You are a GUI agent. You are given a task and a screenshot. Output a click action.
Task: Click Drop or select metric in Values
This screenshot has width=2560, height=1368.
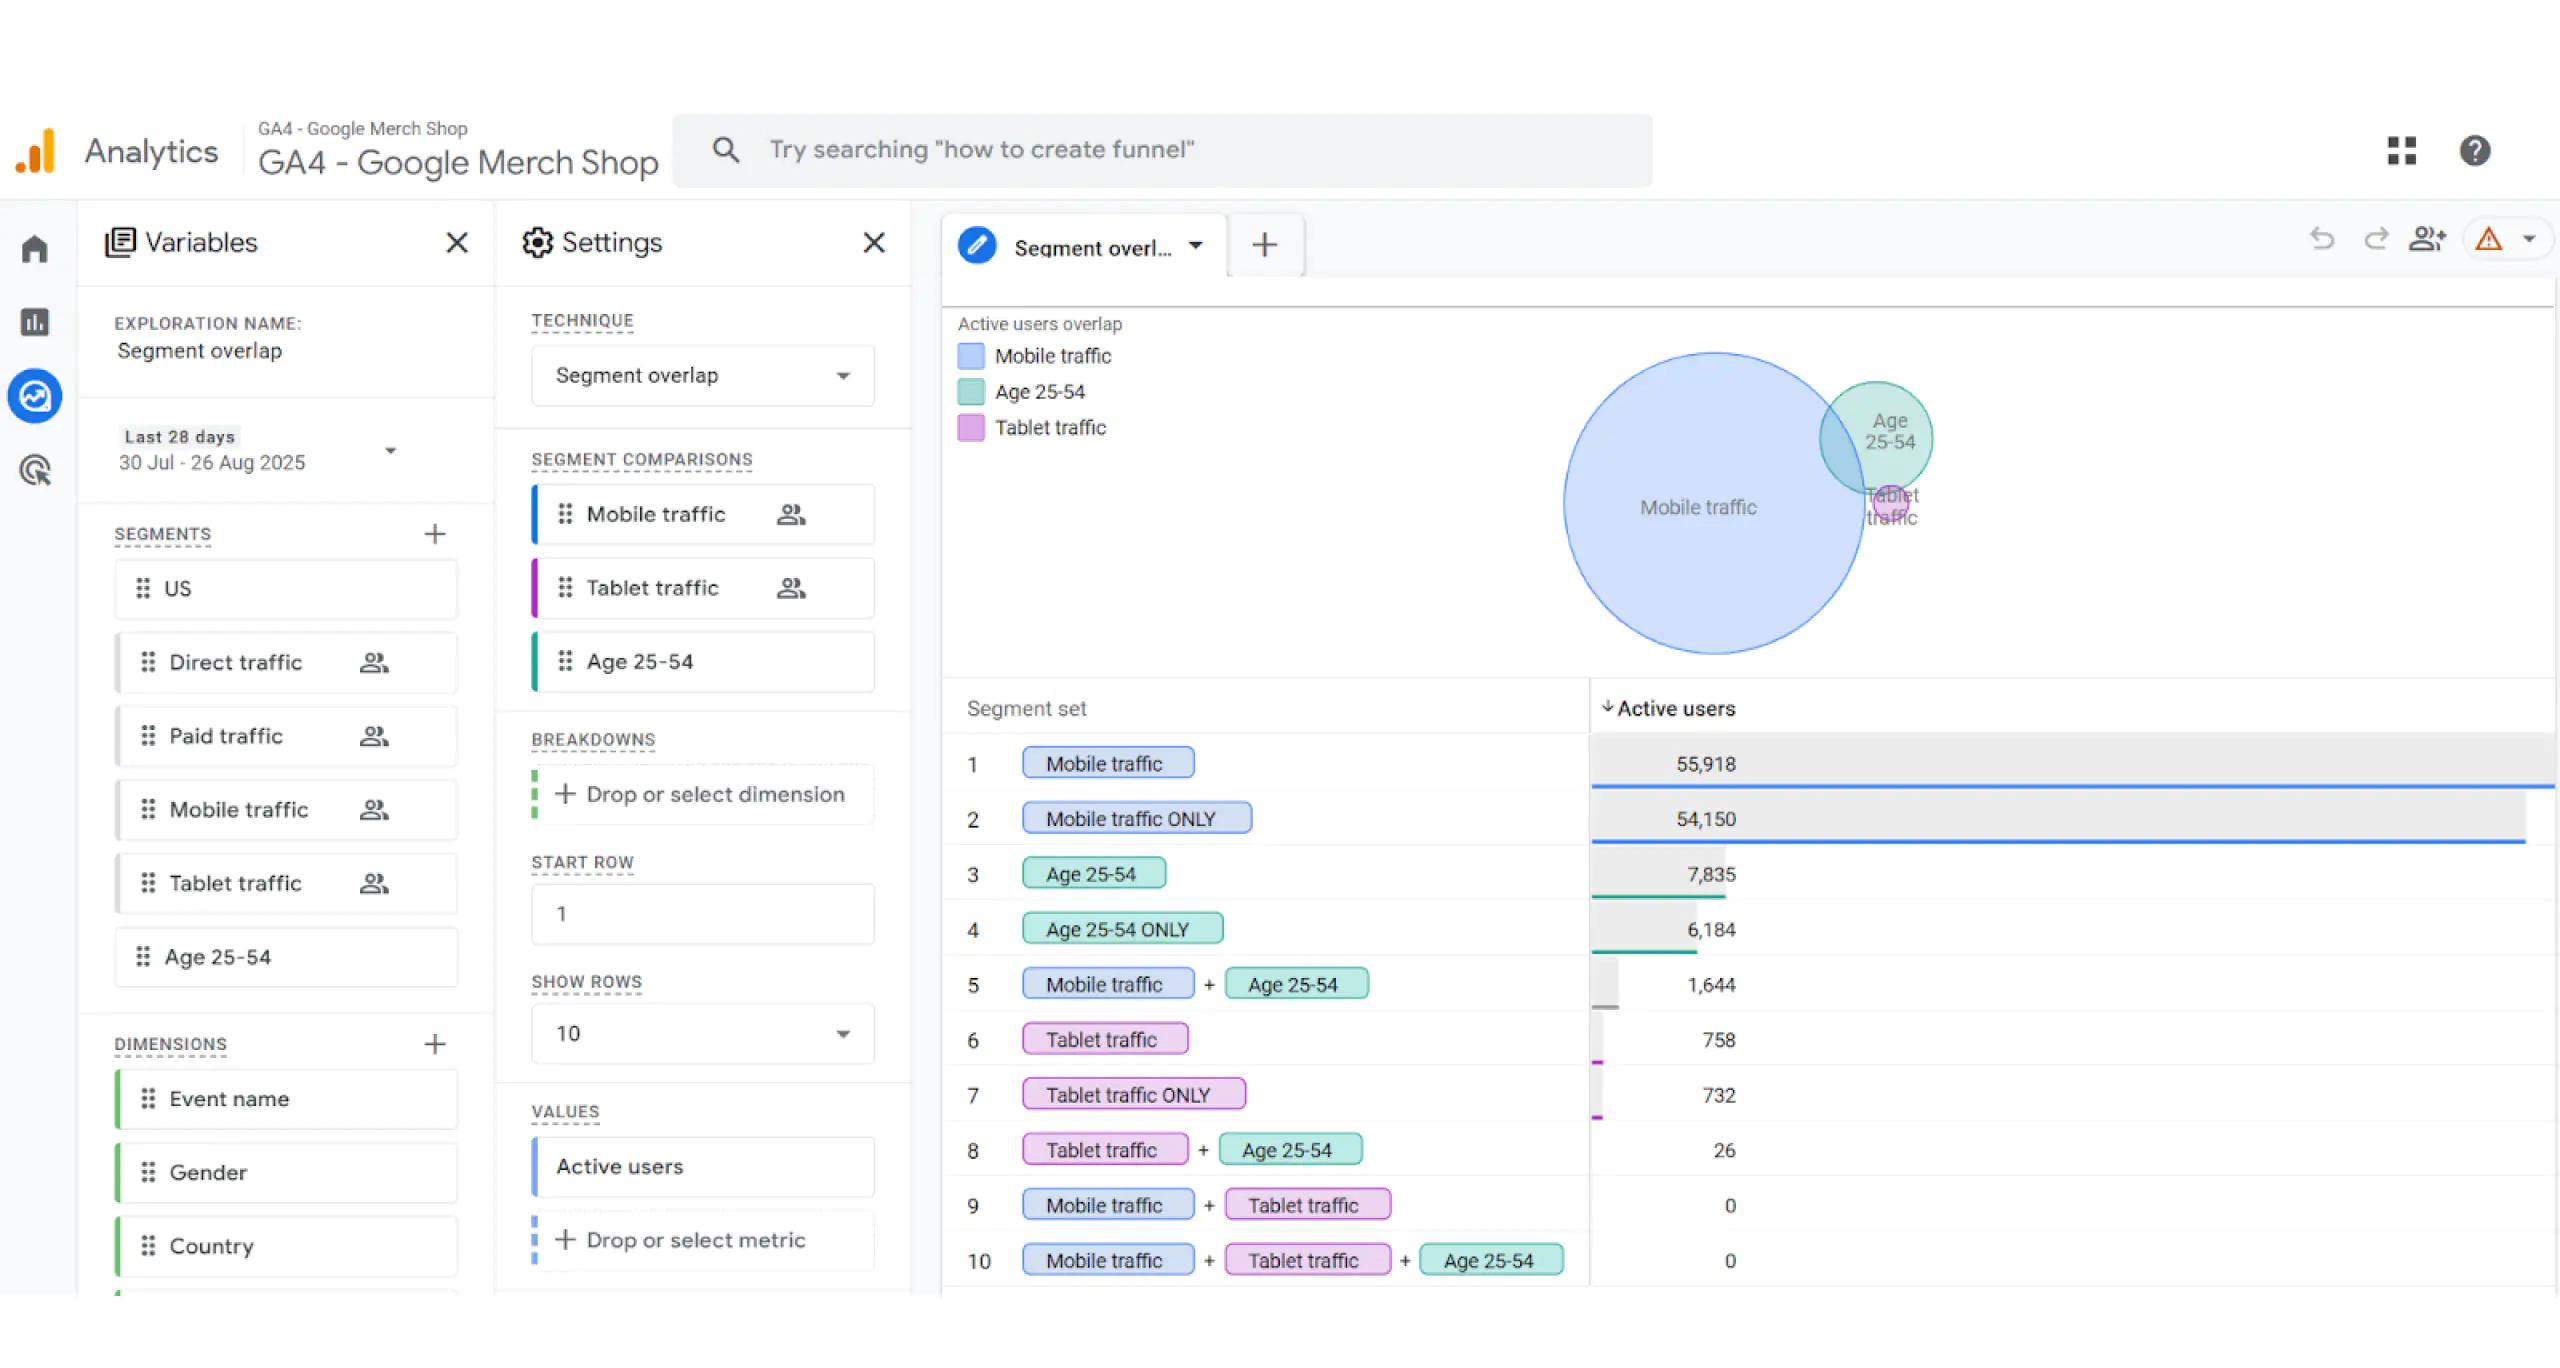point(703,1240)
